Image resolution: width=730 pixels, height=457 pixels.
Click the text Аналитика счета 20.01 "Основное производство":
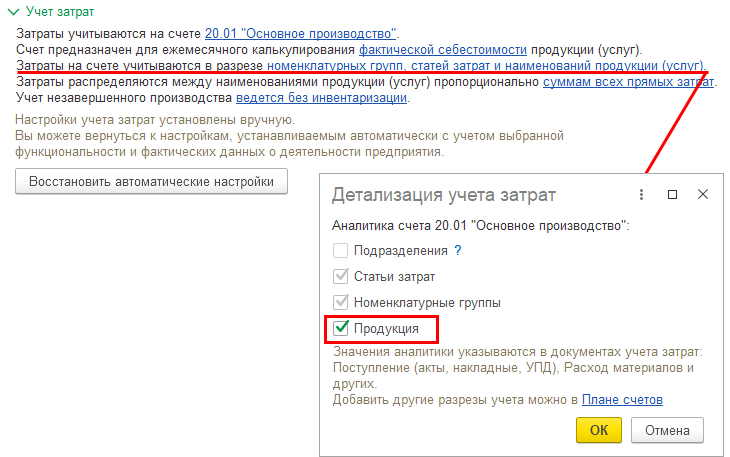pos(480,226)
